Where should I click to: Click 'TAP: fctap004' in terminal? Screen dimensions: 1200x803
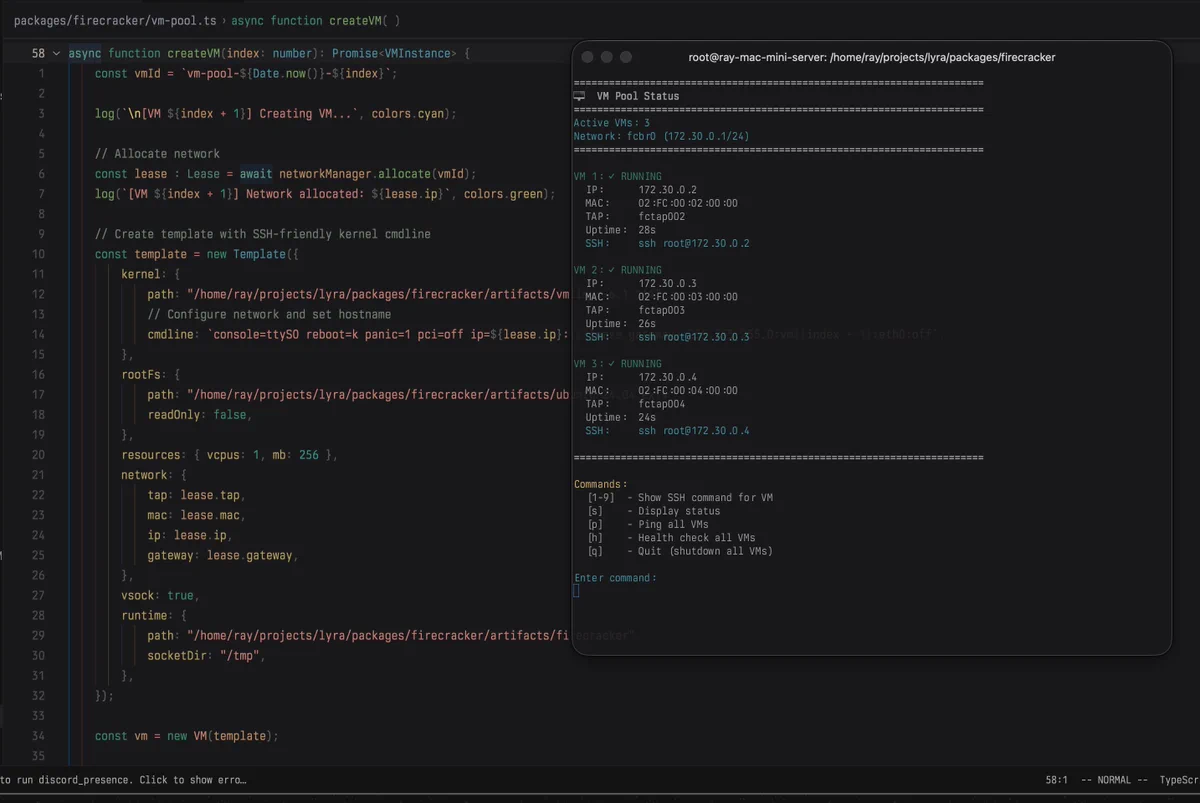(x=635, y=405)
